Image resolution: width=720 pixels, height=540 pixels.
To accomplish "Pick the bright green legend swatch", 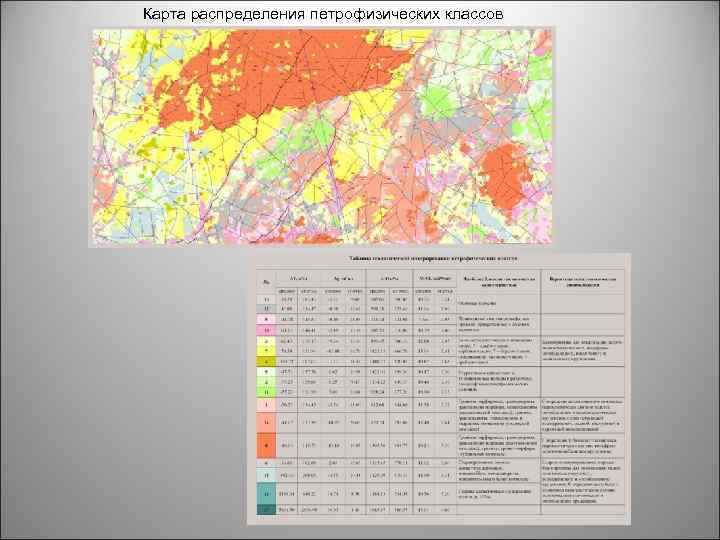I will 266,392.
